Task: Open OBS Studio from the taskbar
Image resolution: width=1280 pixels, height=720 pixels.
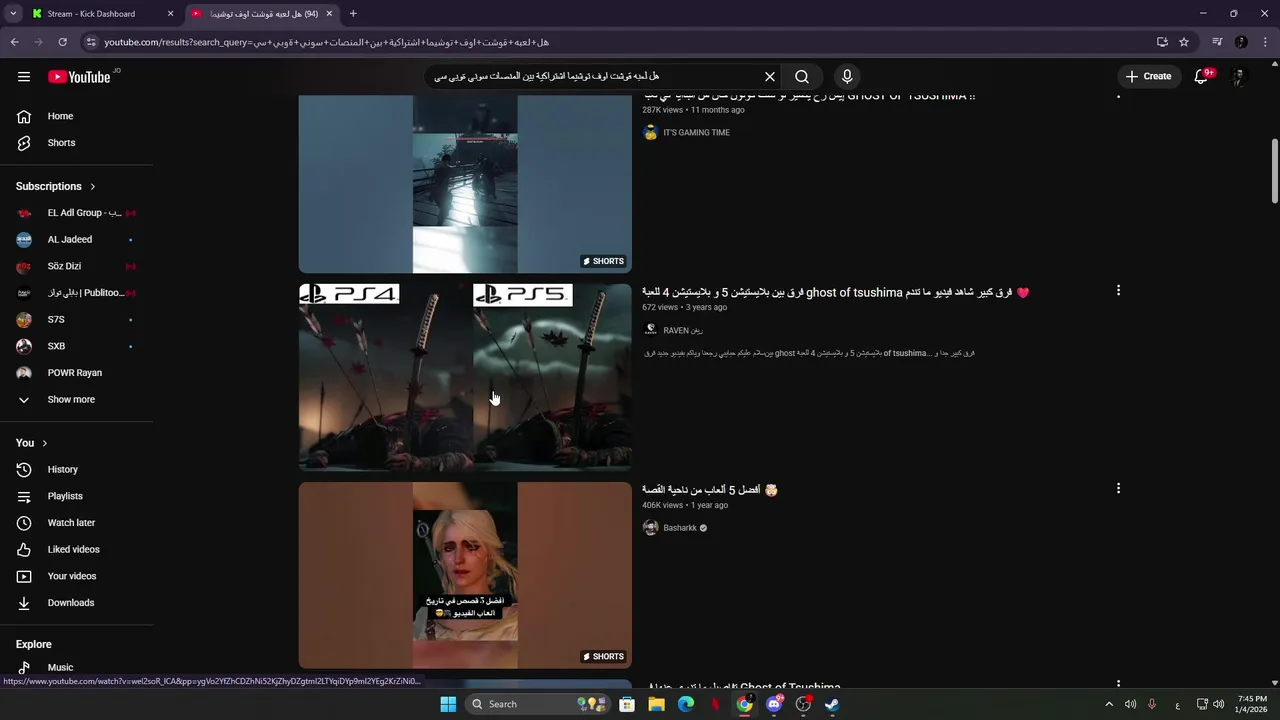Action: pos(803,704)
